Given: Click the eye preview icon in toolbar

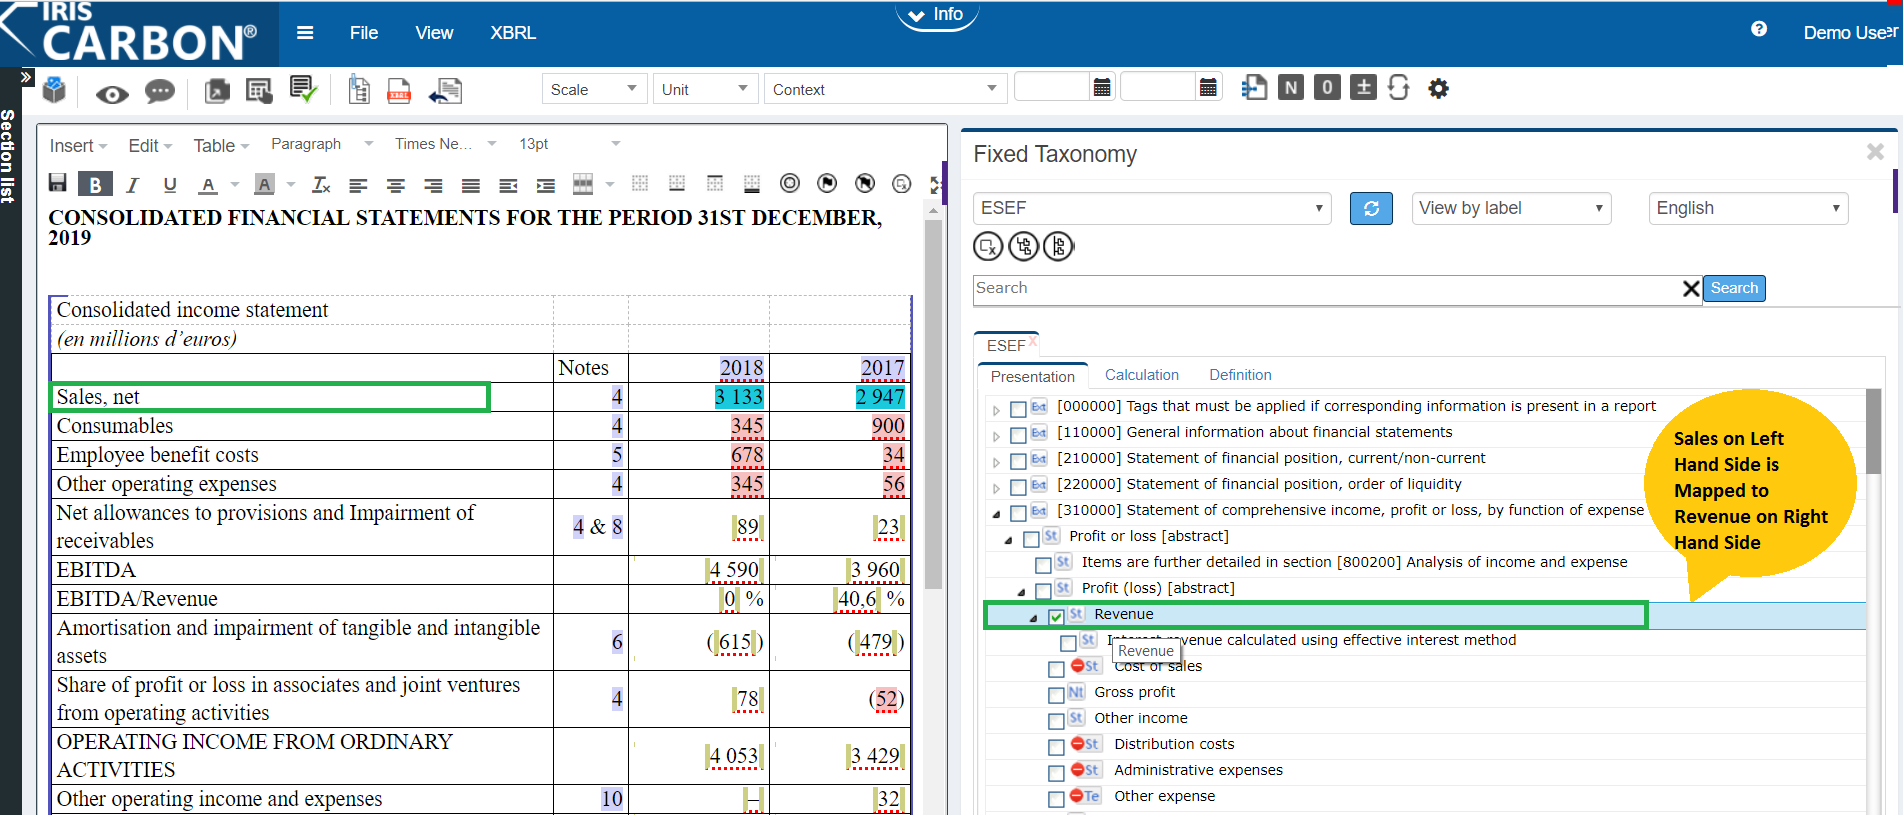Looking at the screenshot, I should tap(112, 94).
